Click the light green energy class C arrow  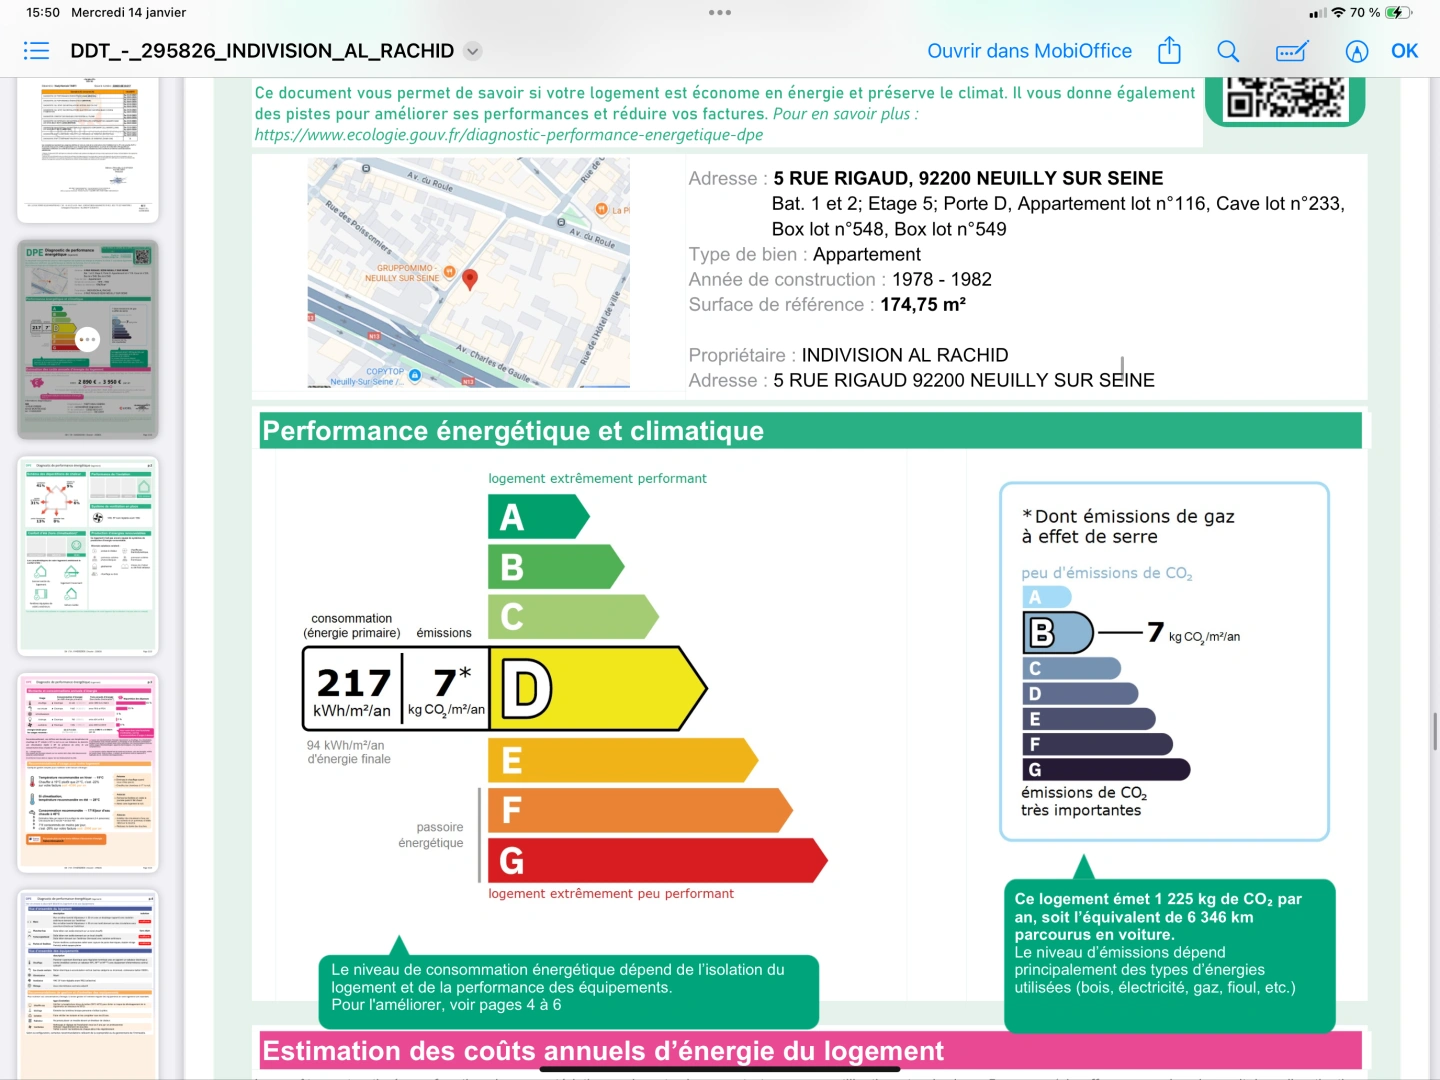573,617
